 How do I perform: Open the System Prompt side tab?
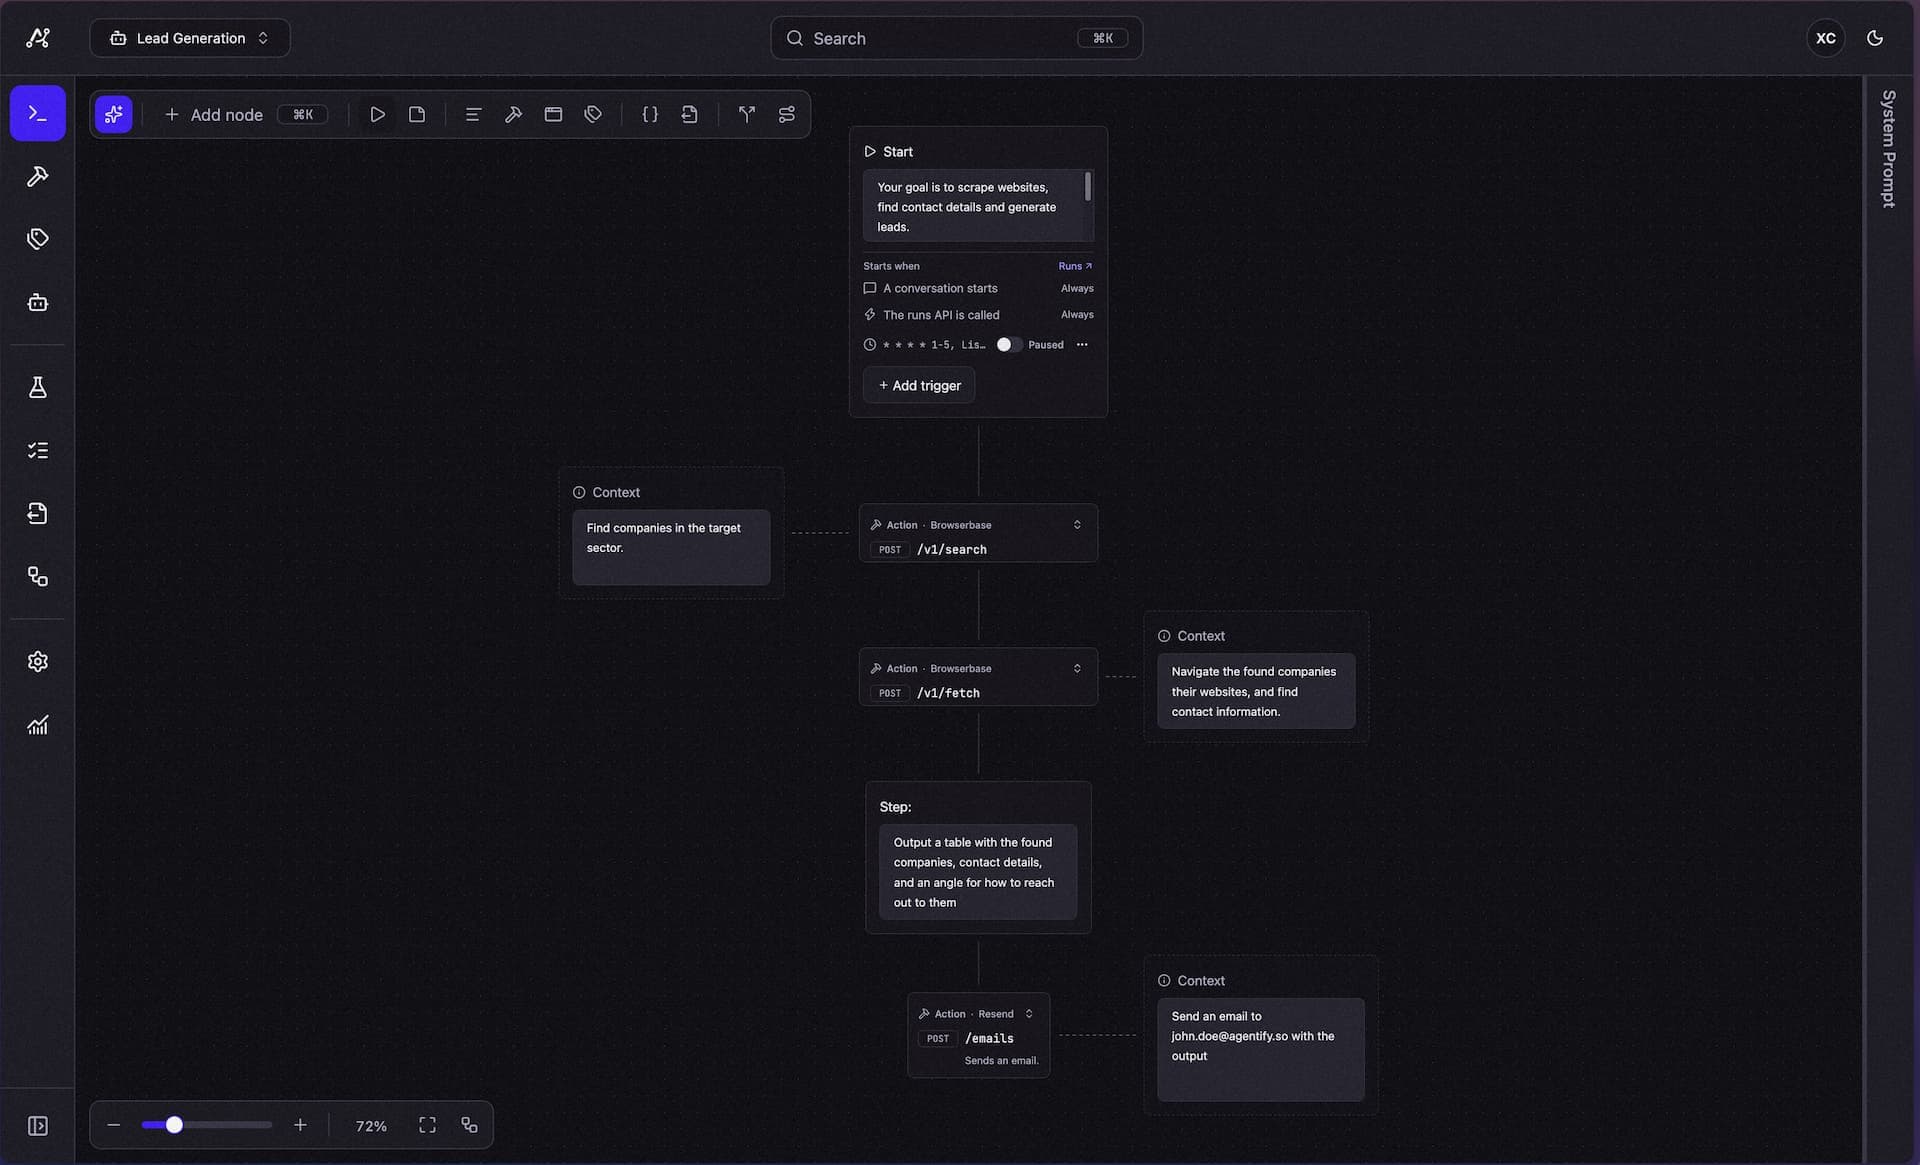pos(1888,149)
